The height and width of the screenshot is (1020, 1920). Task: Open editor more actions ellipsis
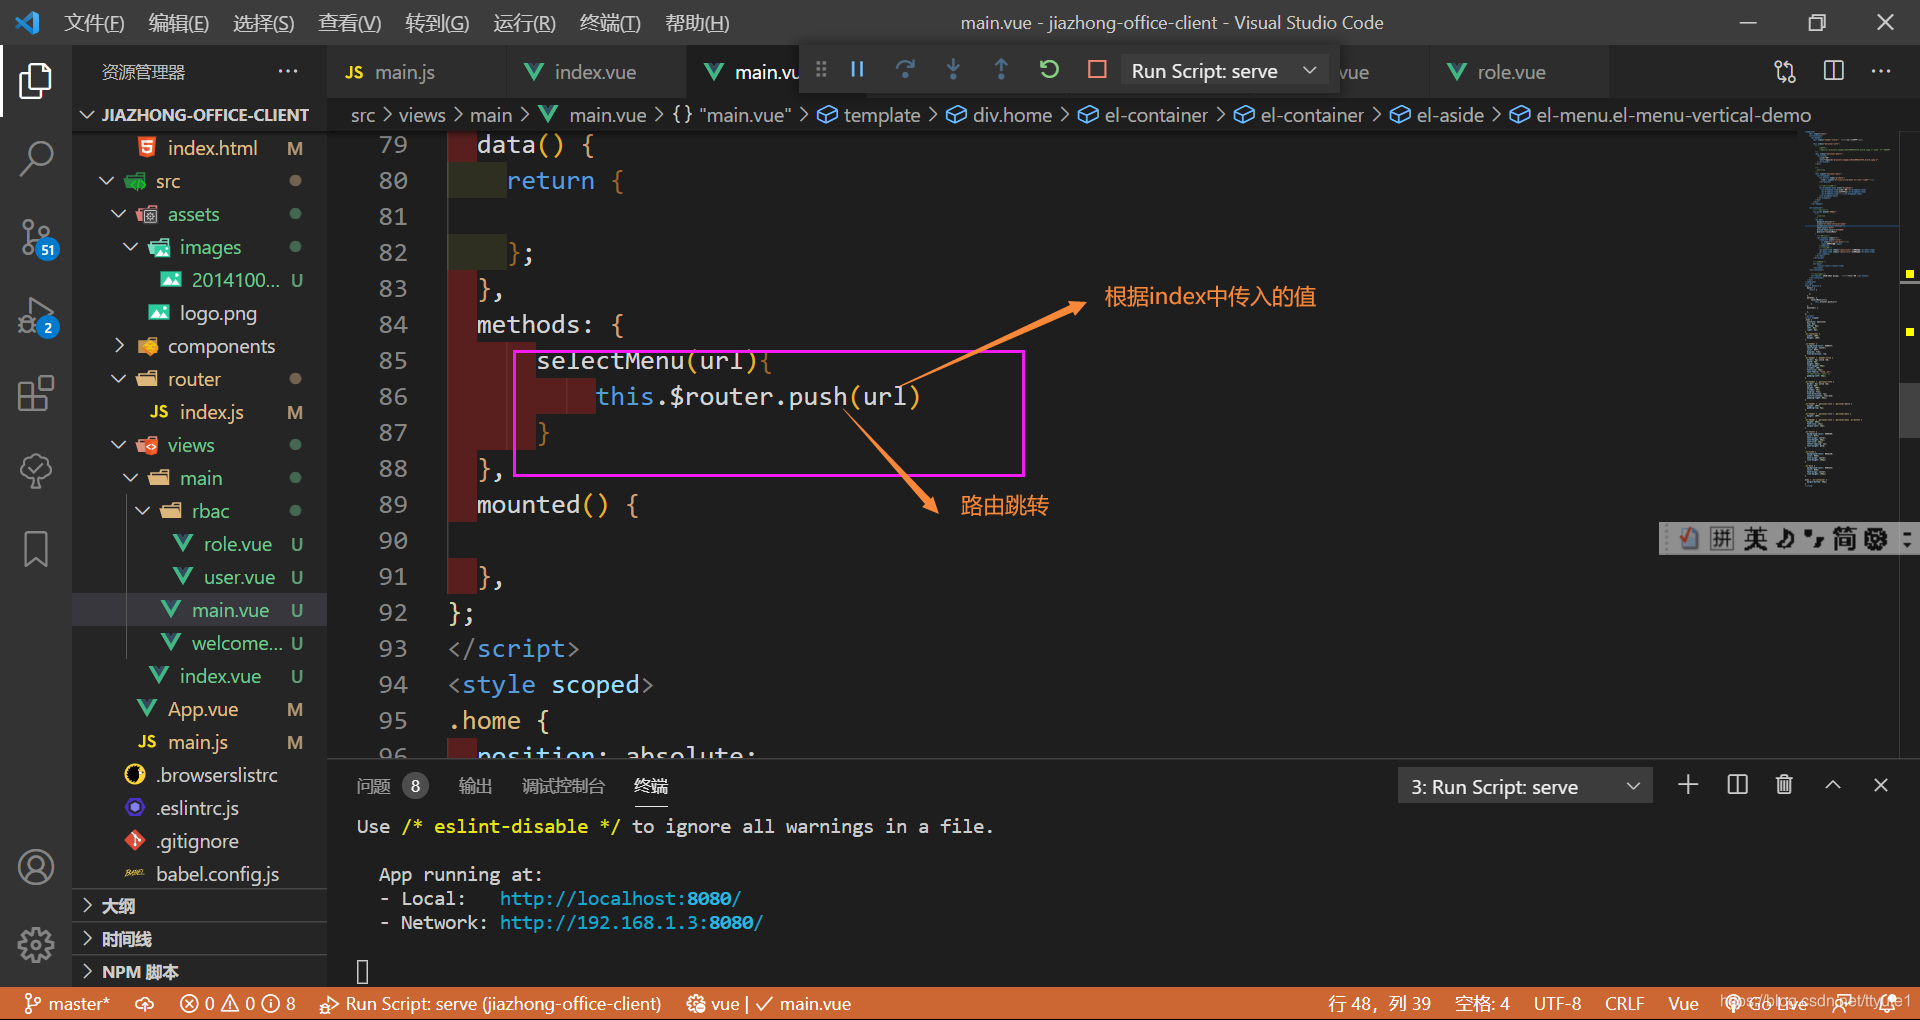[1881, 71]
